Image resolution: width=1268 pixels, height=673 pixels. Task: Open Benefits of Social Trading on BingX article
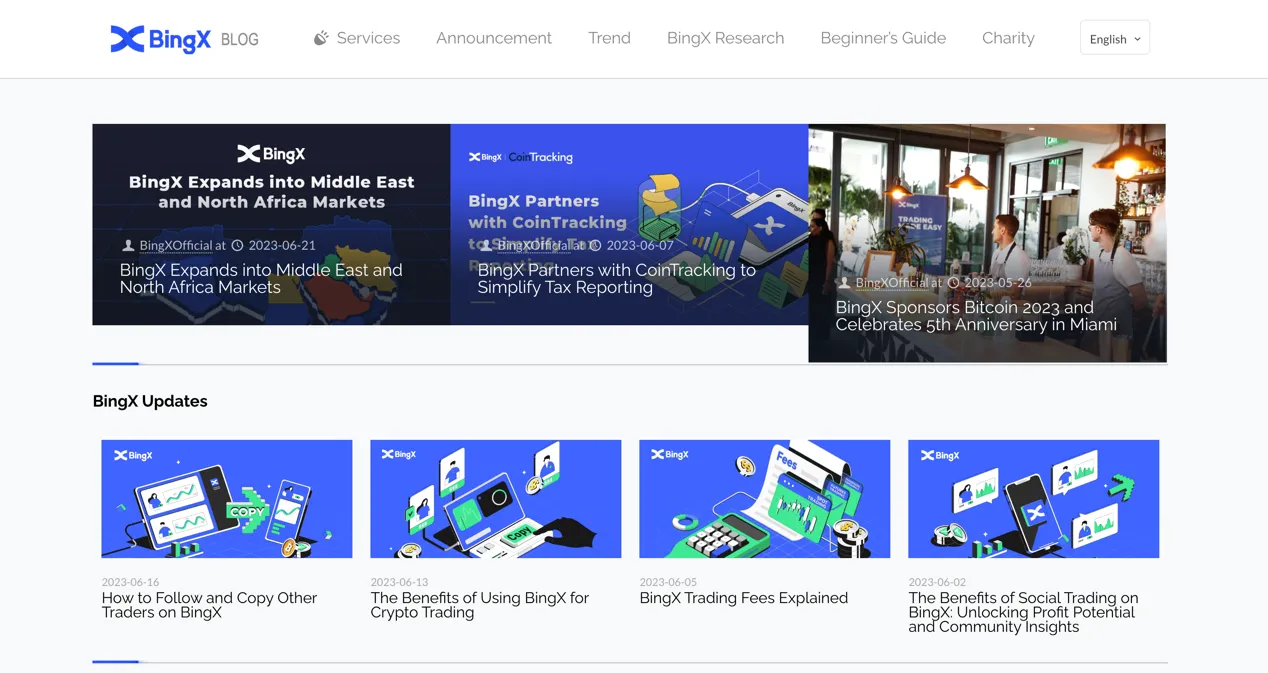point(1023,612)
